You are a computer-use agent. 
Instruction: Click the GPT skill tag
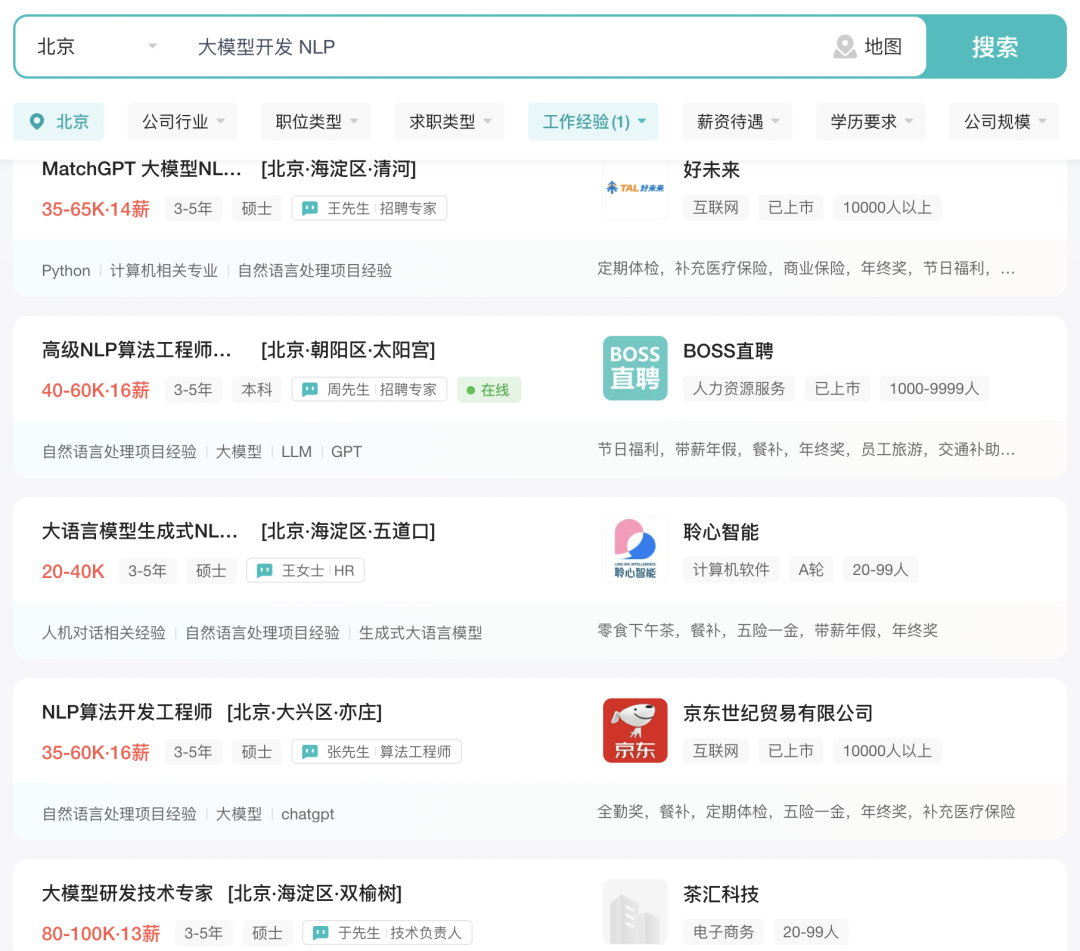[x=346, y=452]
